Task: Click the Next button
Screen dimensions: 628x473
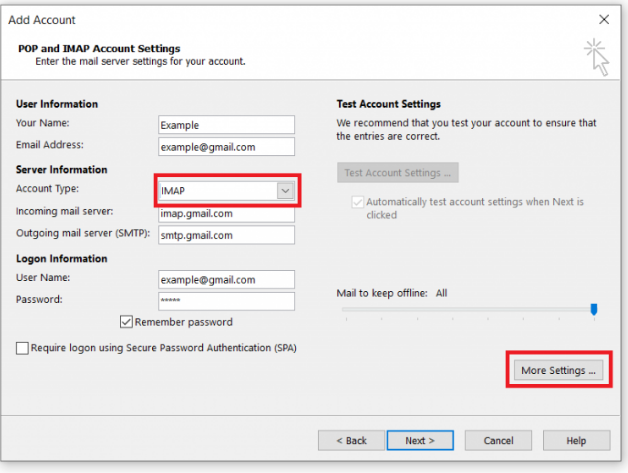Action: coord(420,441)
